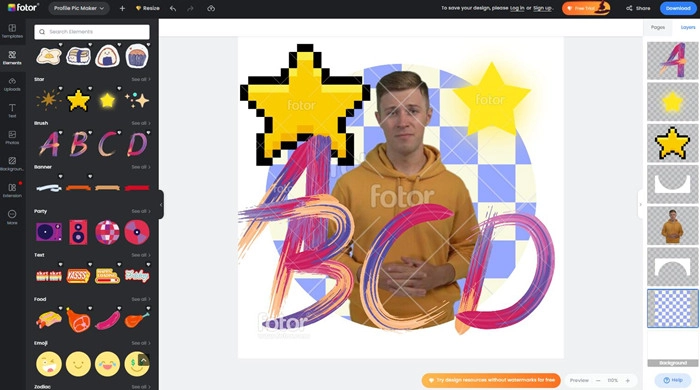Add the turntable party element
The image size is (700, 390).
49,232
